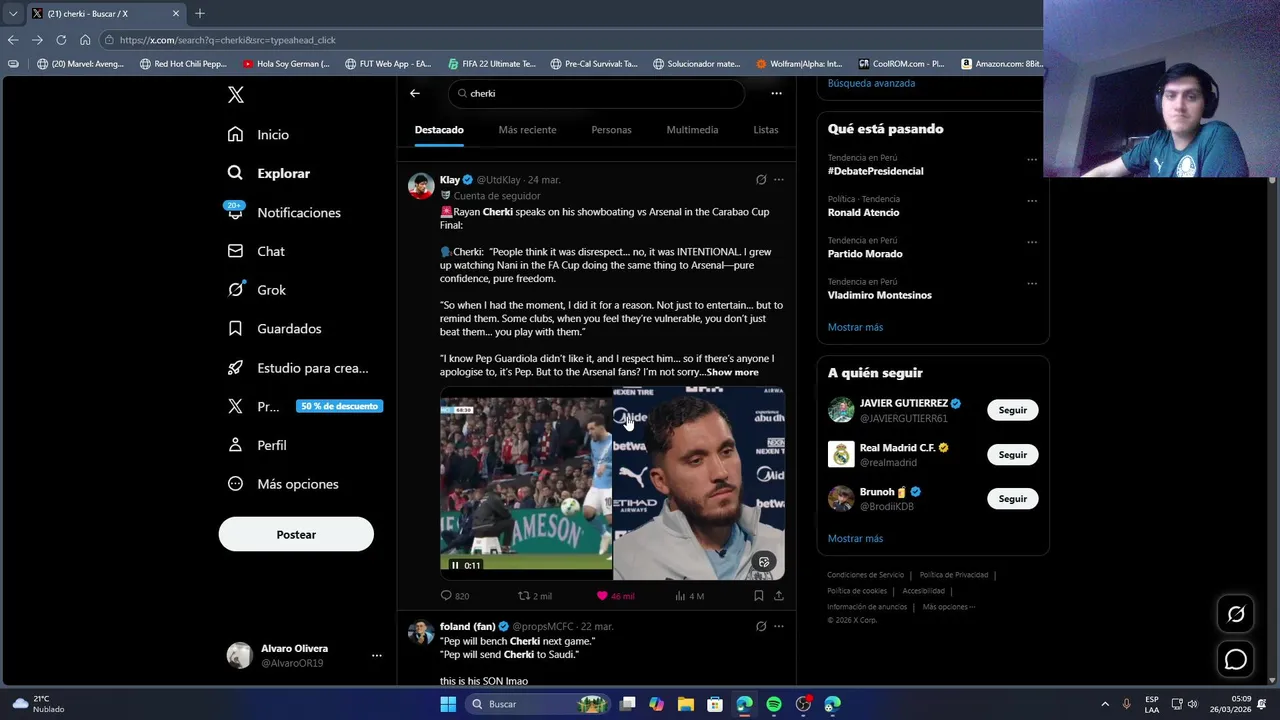Viewport: 1280px width, 720px height.
Task: Open Búsqueda avanzada link
Action: click(871, 83)
